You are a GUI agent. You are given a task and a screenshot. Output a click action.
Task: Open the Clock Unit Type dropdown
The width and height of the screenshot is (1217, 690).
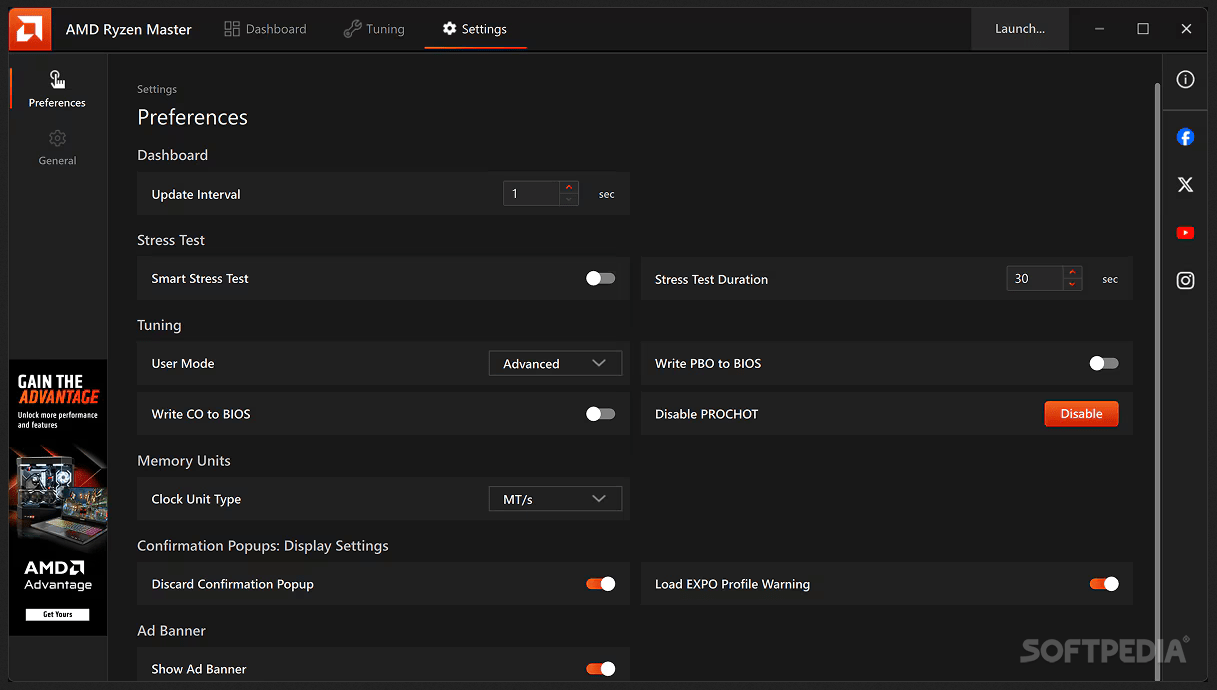[x=555, y=498]
